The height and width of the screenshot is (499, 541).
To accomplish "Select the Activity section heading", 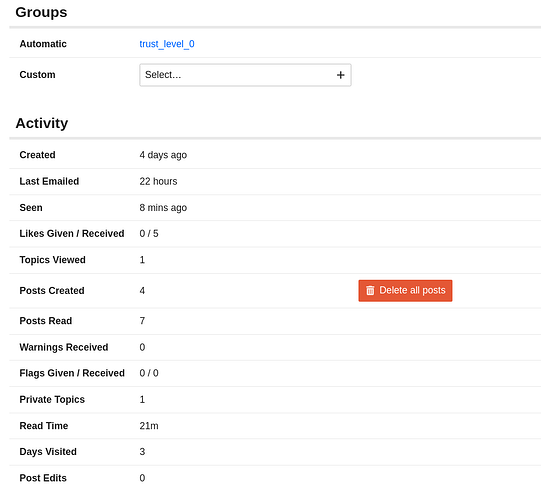I will 42,123.
